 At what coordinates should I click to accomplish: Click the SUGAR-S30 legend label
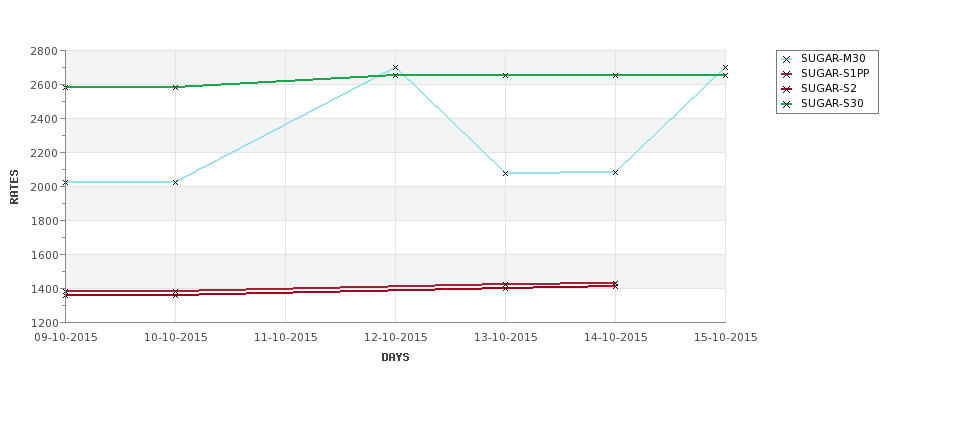point(832,104)
